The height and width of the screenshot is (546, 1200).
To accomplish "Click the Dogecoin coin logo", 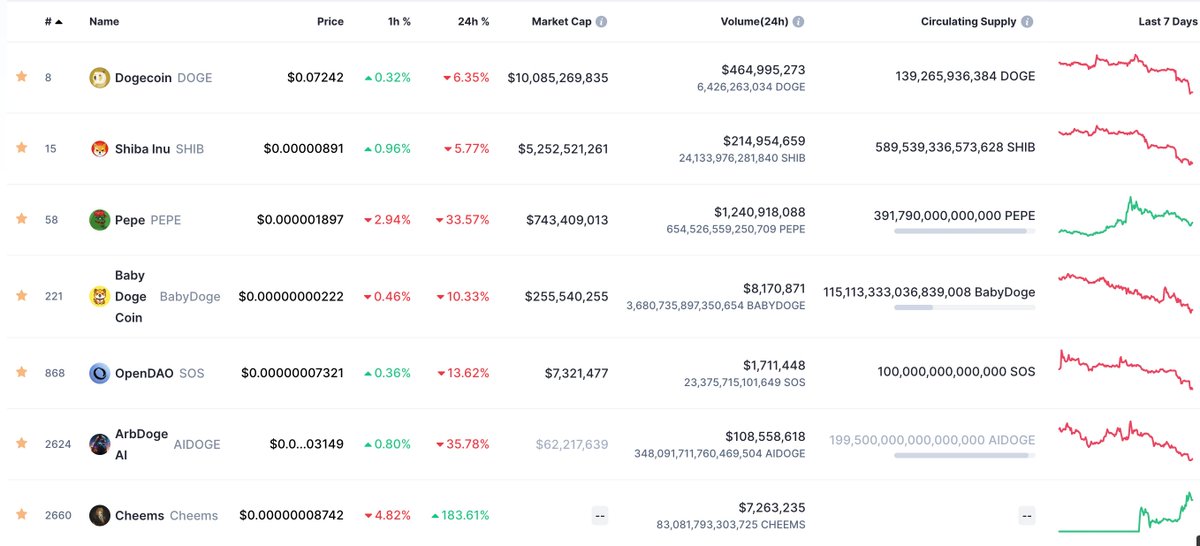I will tap(99, 77).
